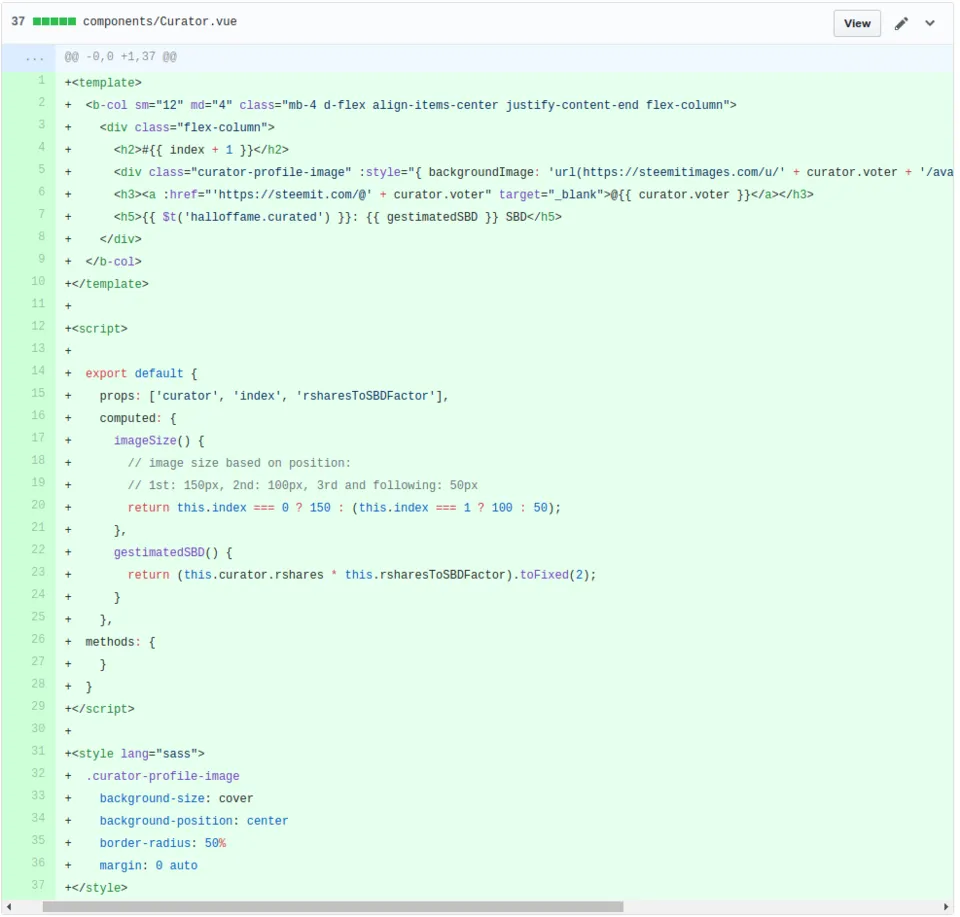Click the components/Curator.vue file name

click(x=160, y=21)
